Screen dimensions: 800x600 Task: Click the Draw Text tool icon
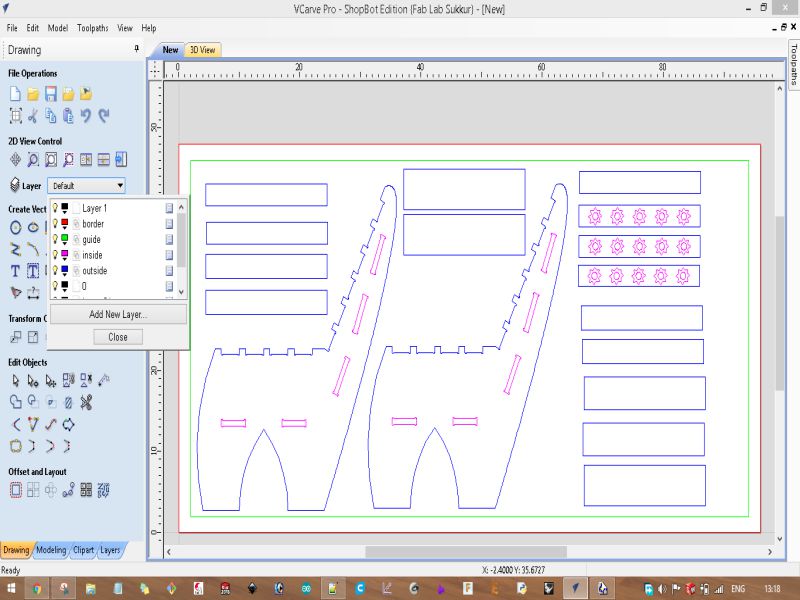coord(15,270)
